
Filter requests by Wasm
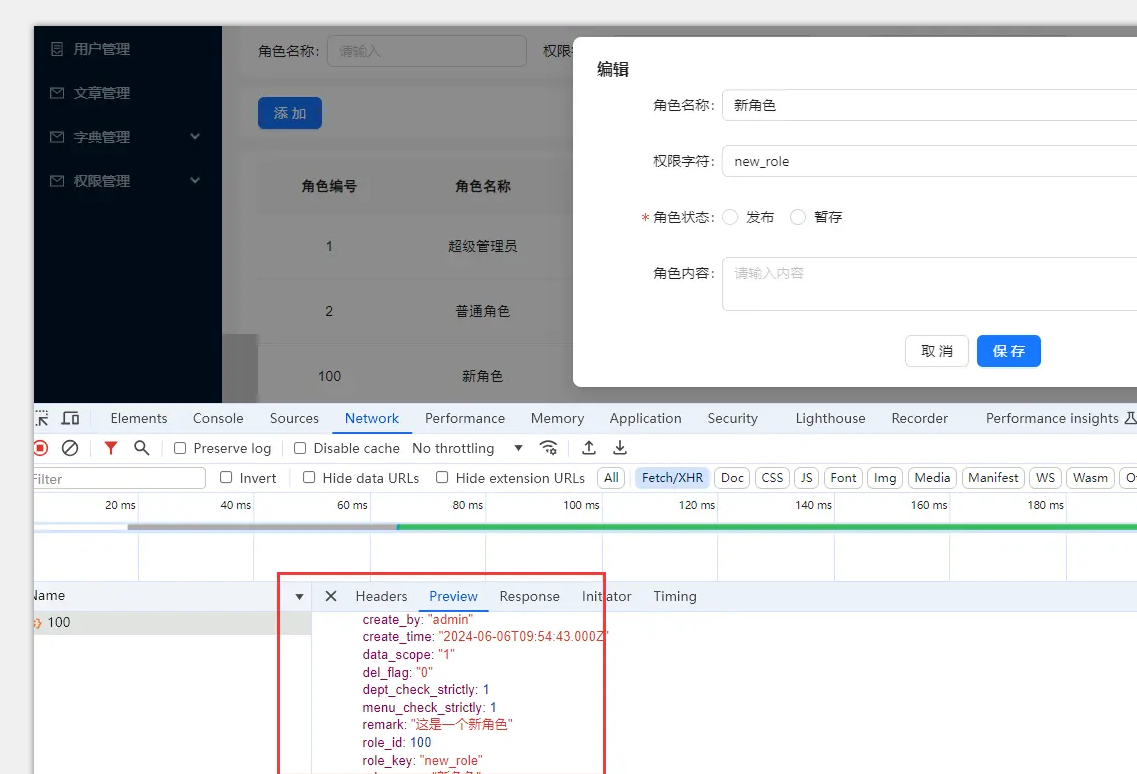coord(1090,478)
